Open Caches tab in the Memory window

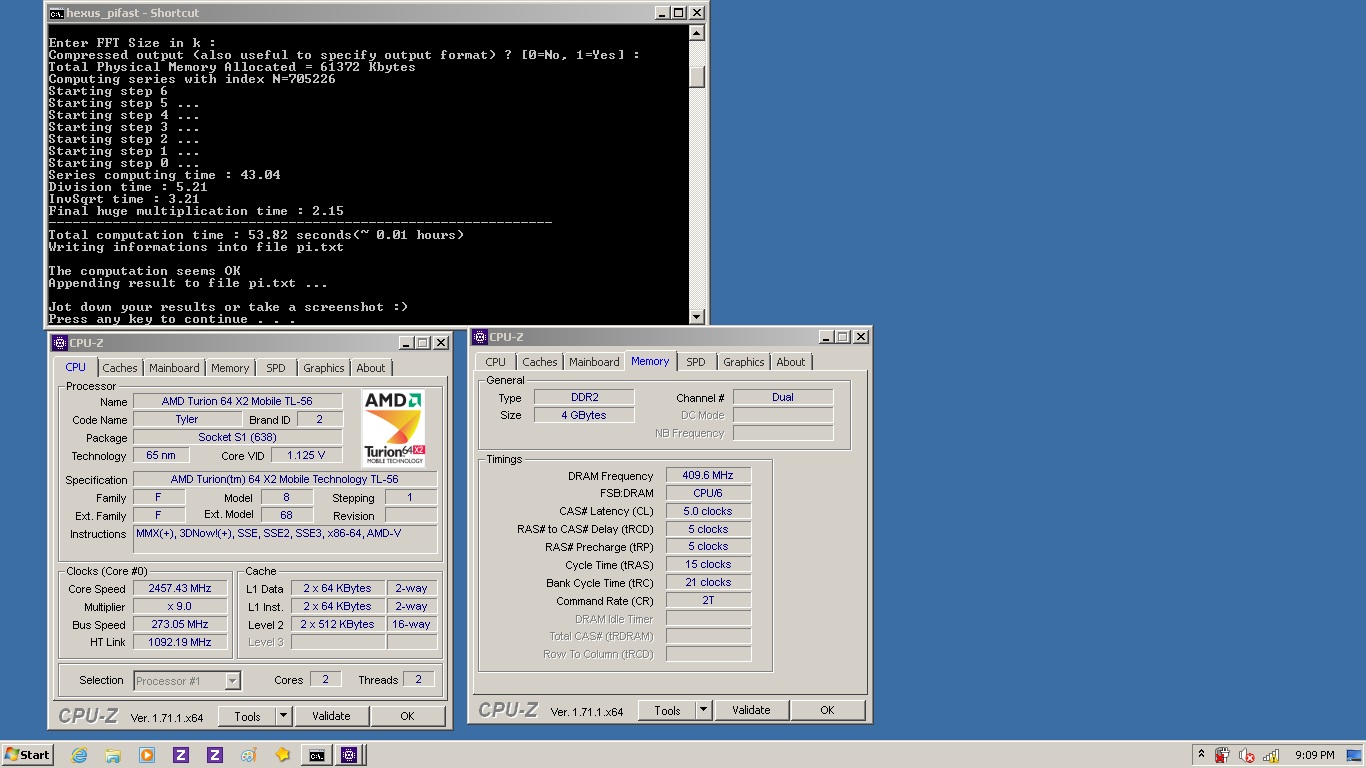pos(540,362)
